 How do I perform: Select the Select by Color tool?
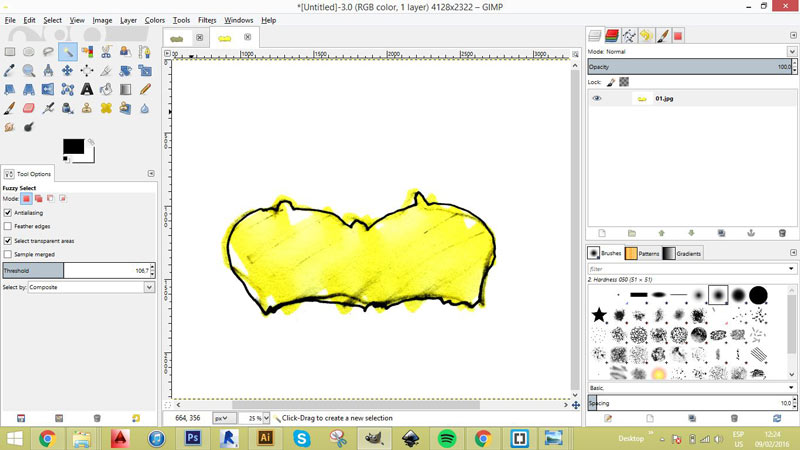87,52
